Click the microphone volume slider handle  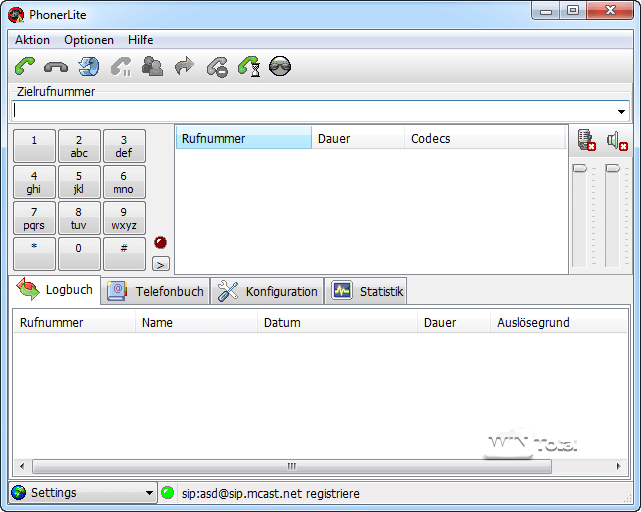click(579, 168)
